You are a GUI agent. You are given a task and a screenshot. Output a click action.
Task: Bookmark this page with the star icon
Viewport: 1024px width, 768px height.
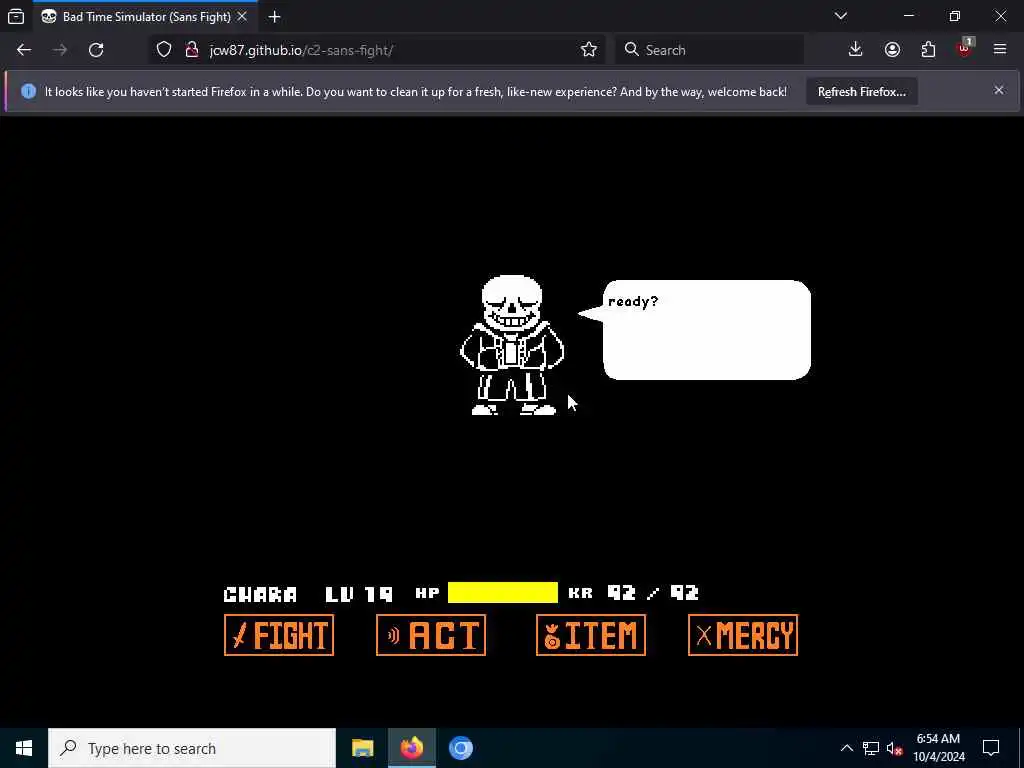tap(589, 50)
